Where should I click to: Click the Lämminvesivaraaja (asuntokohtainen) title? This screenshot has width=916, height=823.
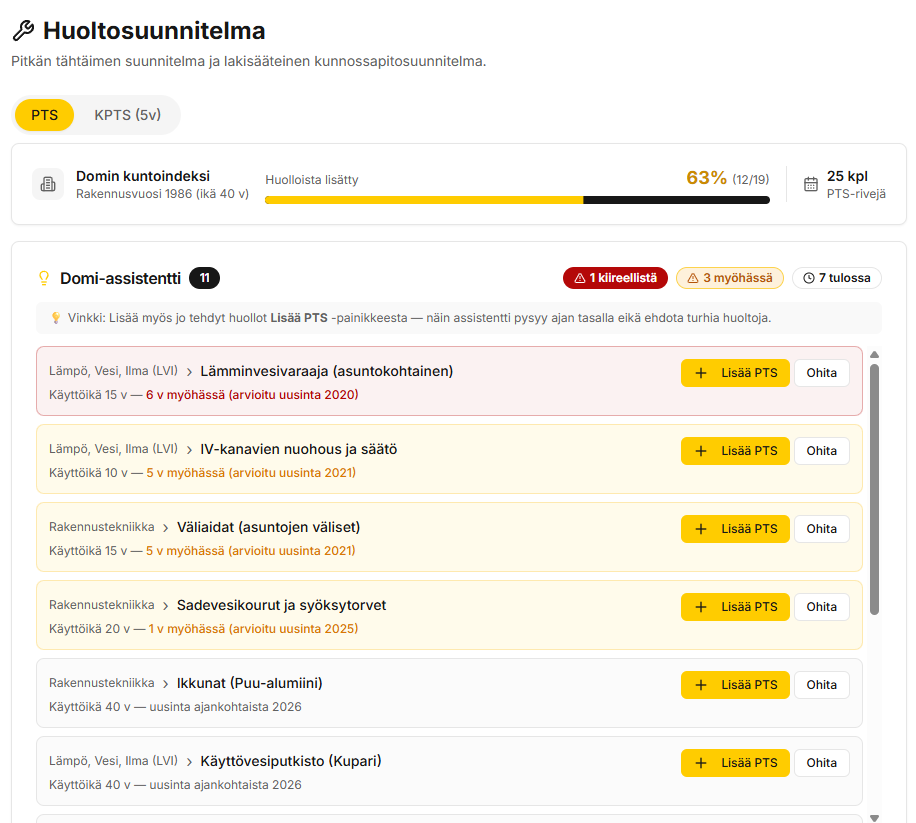pos(327,371)
